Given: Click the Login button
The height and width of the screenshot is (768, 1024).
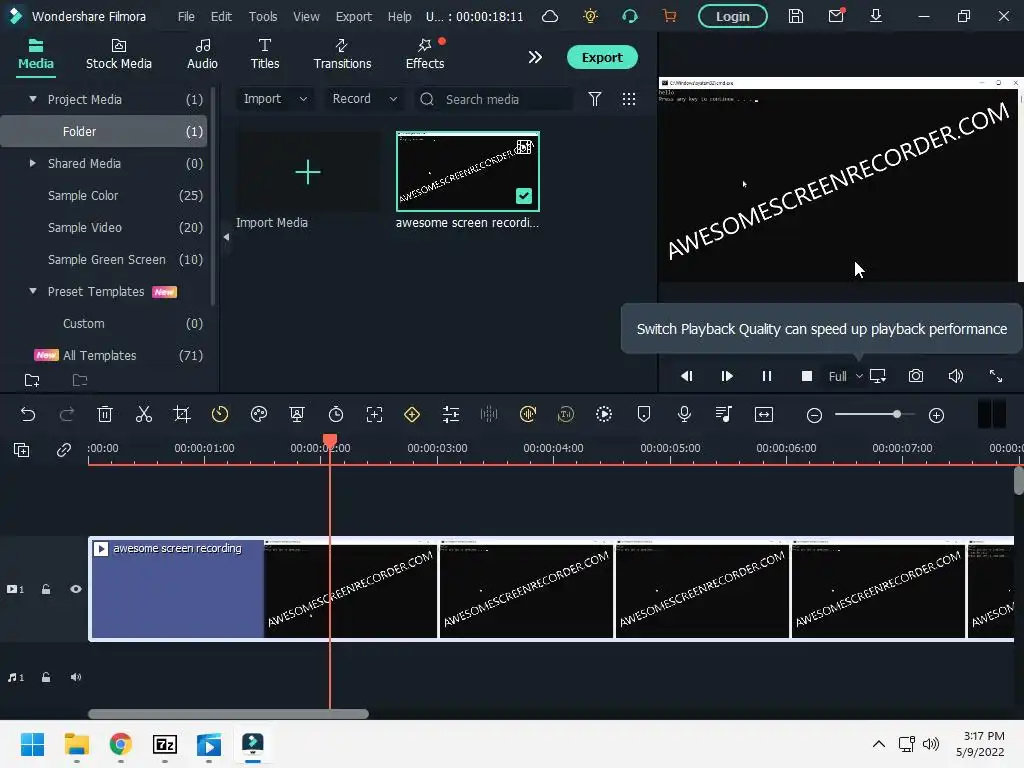Looking at the screenshot, I should 732,16.
